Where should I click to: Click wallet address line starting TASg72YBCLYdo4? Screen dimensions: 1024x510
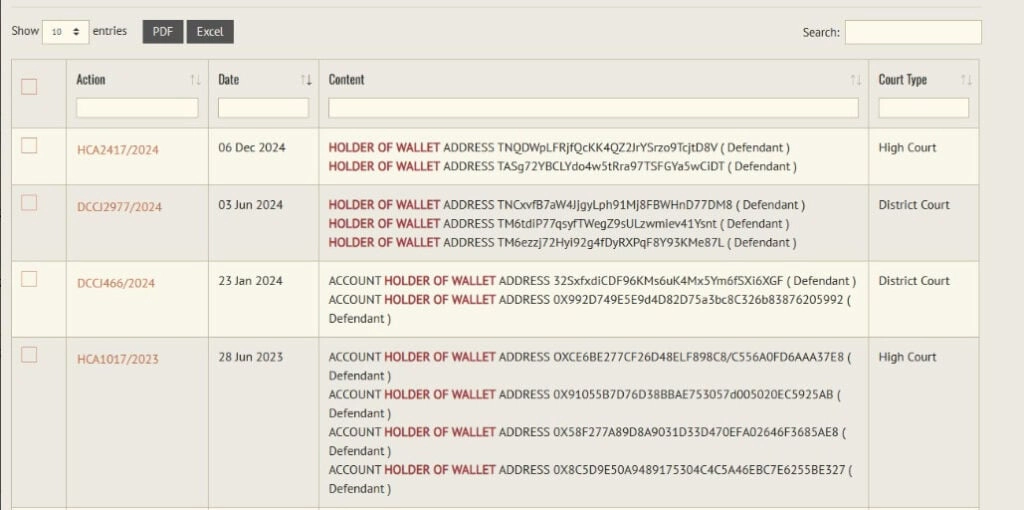(562, 167)
